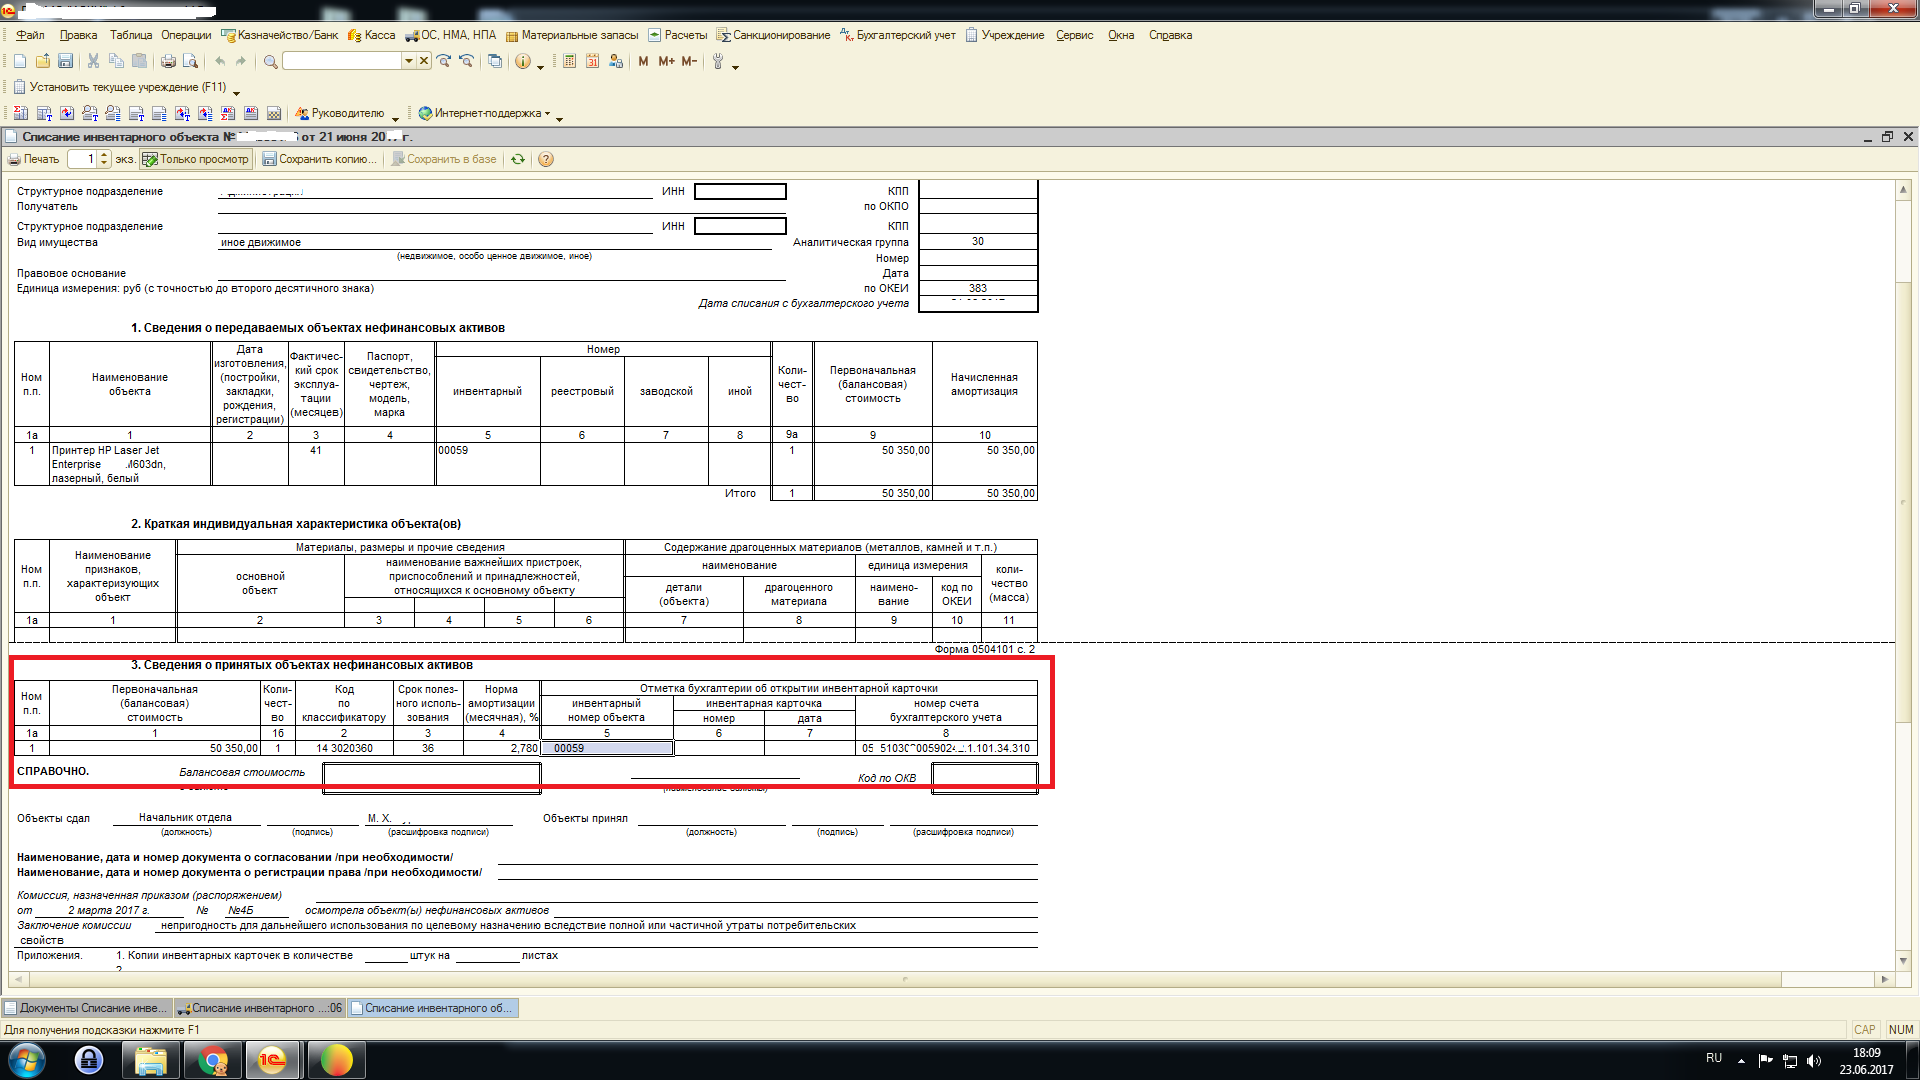Click the volume speaker tray icon
This screenshot has height=1080, width=1920.
point(1814,1061)
